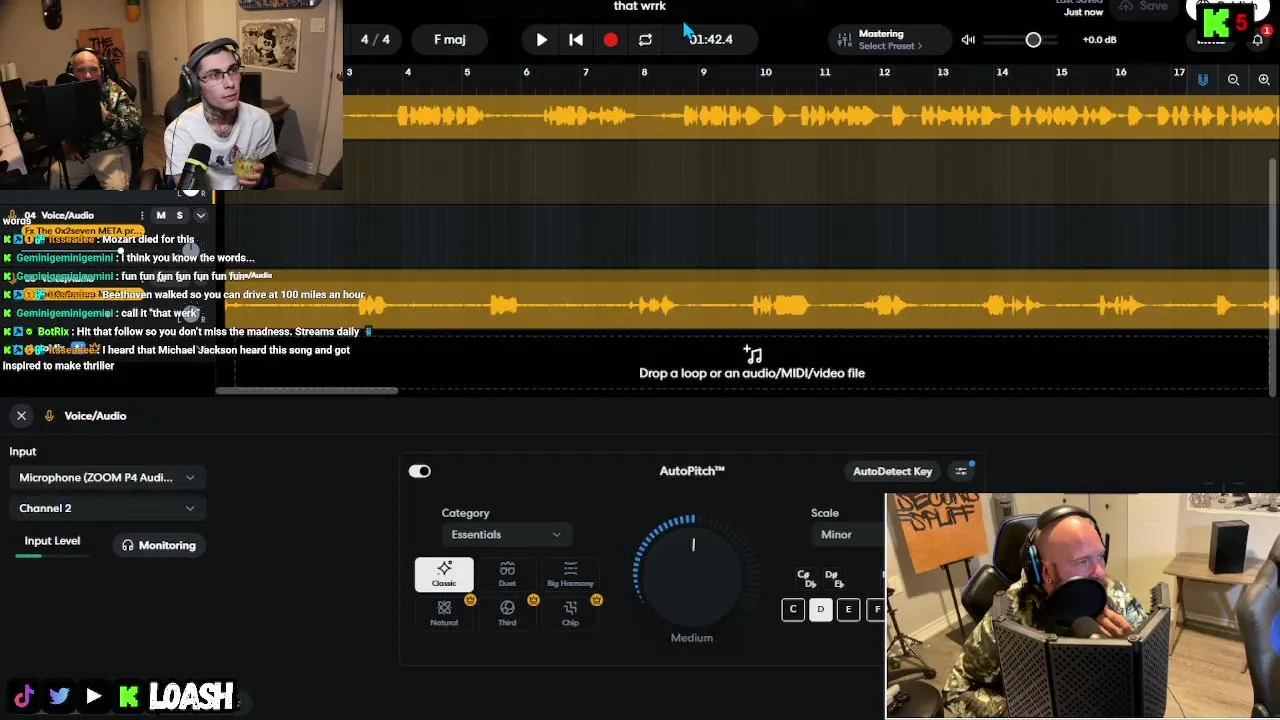The image size is (1280, 720).
Task: Click the AutoDetect Key button
Action: click(x=892, y=471)
